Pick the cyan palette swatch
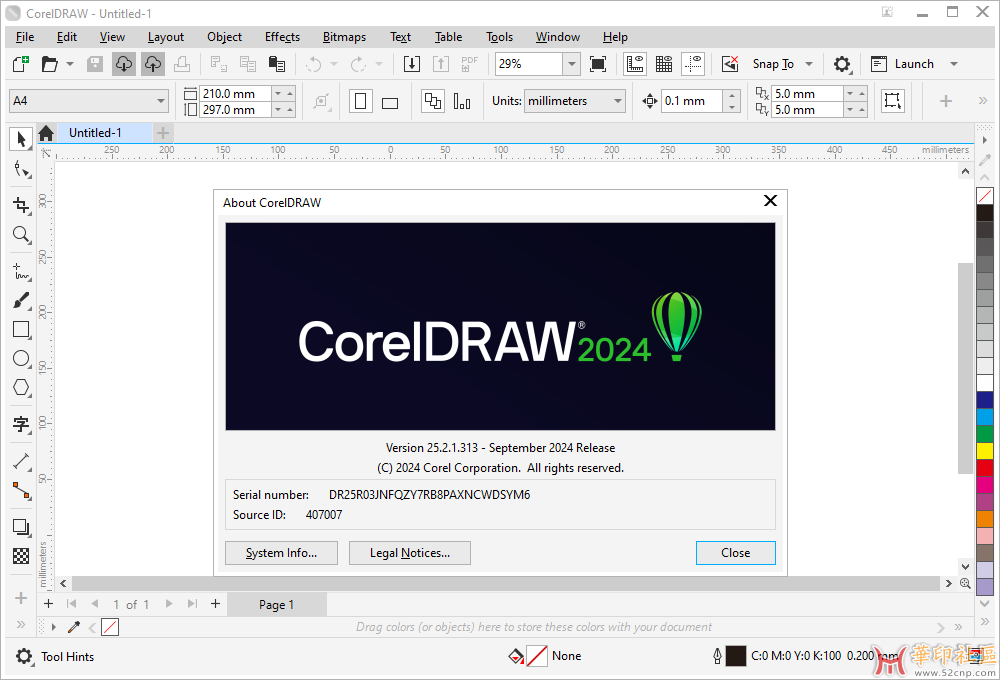Viewport: 1000px width, 680px height. 985,417
